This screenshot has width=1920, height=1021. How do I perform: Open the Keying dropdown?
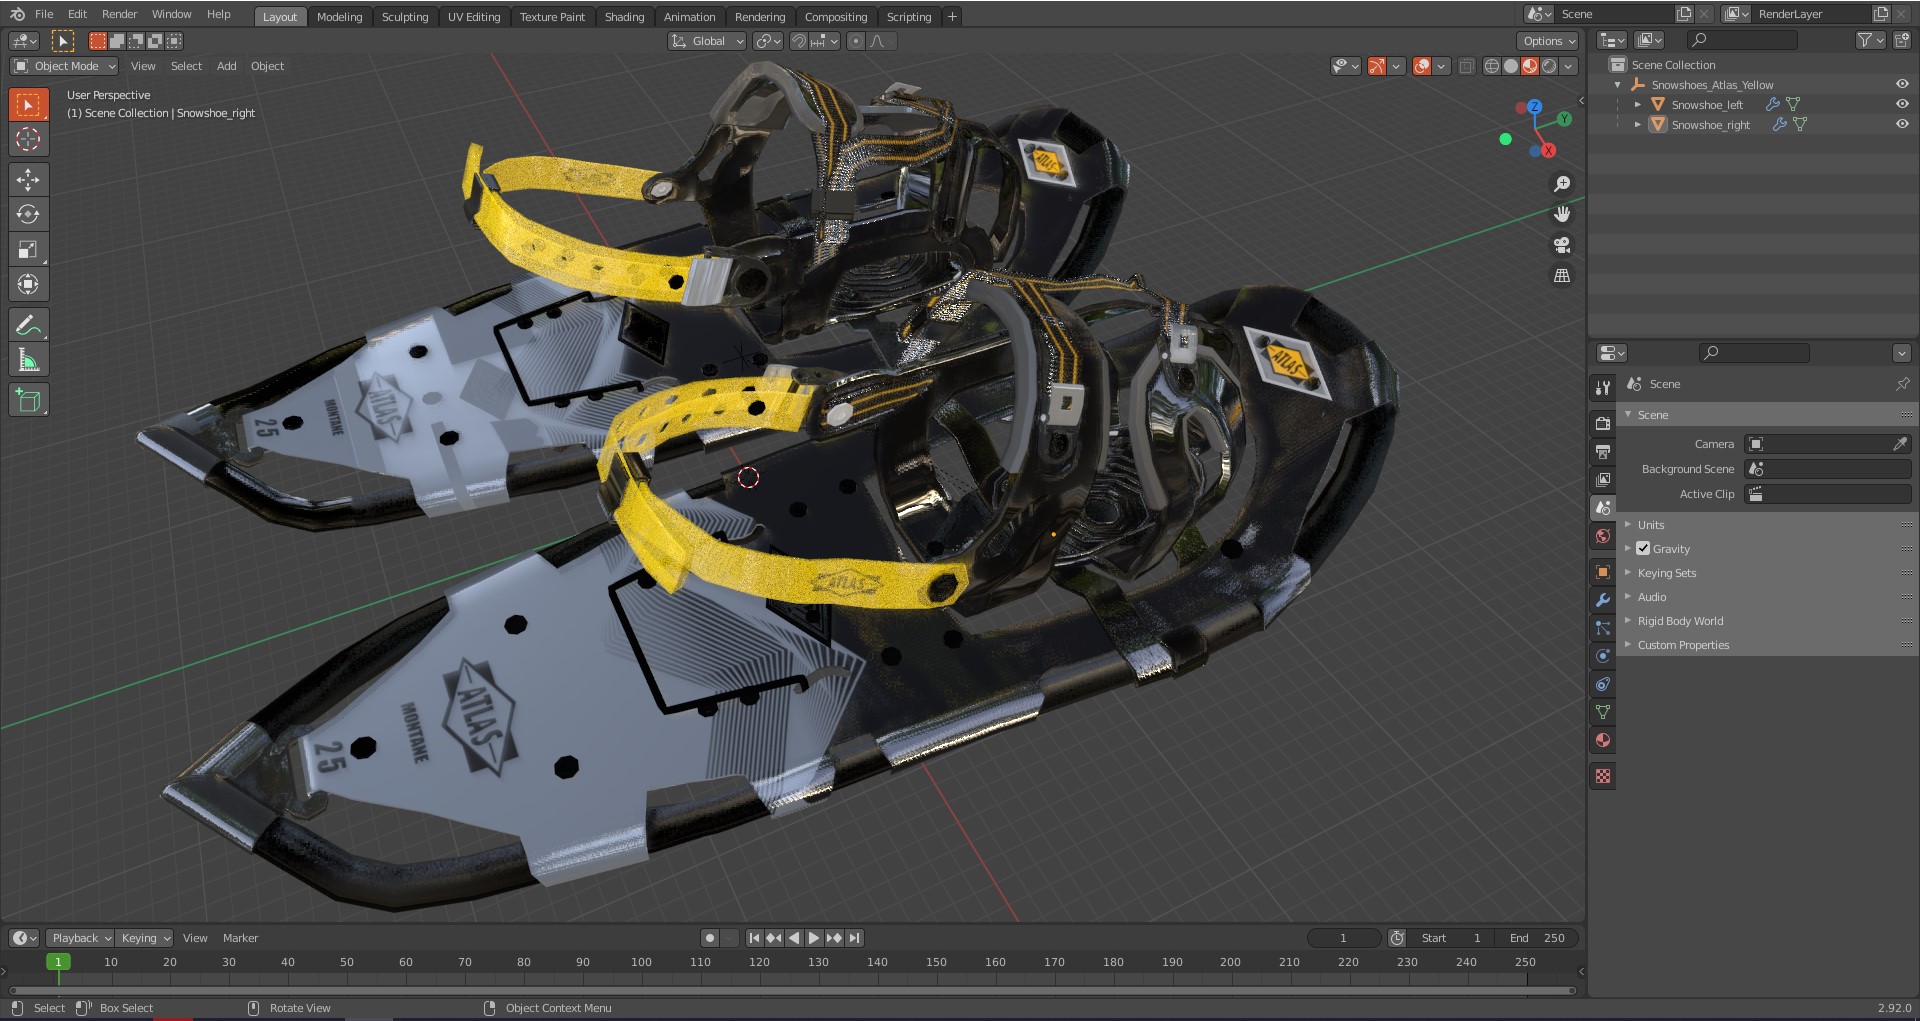145,938
